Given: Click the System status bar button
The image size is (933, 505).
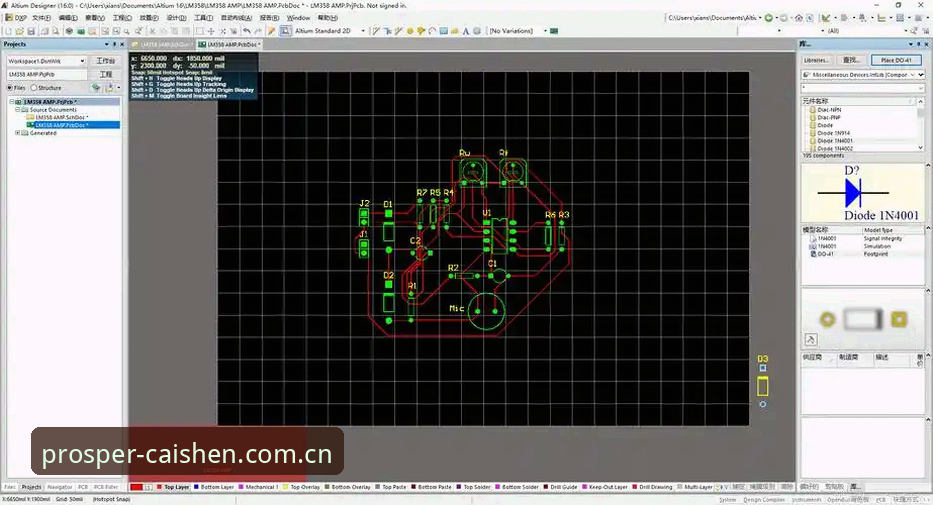Looking at the screenshot, I should 727,500.
